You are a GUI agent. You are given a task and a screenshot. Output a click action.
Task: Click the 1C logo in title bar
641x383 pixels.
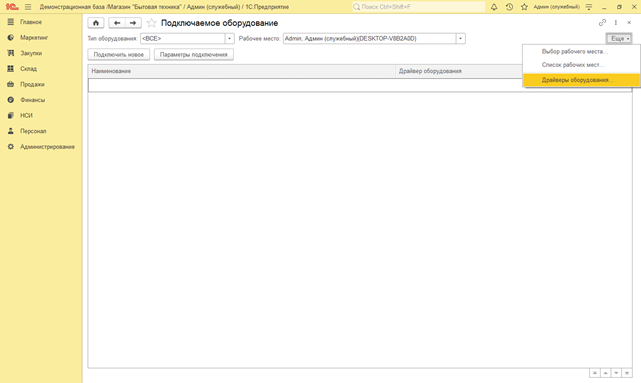12,7
